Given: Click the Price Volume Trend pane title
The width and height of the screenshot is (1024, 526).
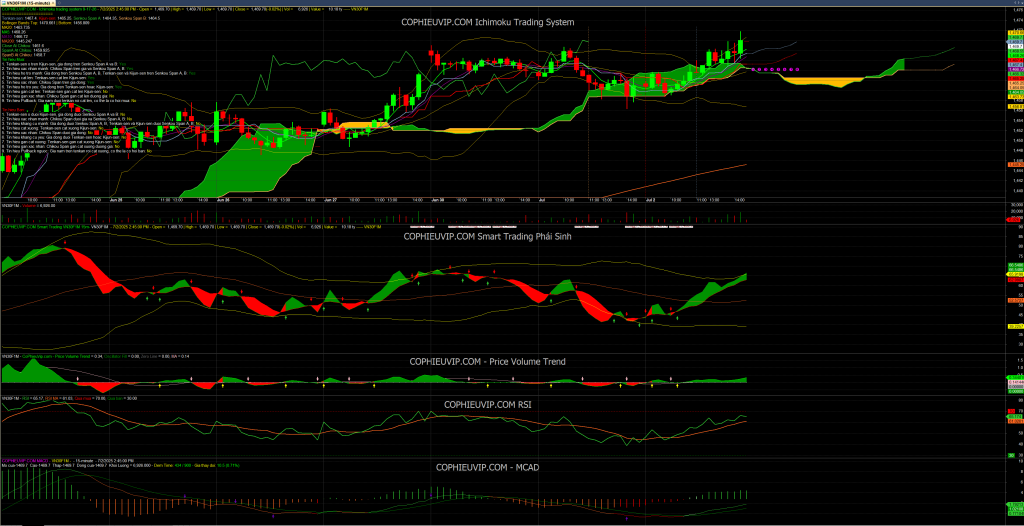Looking at the screenshot, I should [487, 361].
